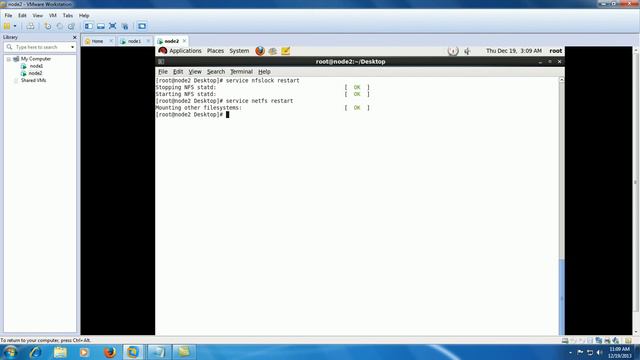
Task: Click the VMware power on/suspend toolbar icon
Action: (x=7, y=26)
